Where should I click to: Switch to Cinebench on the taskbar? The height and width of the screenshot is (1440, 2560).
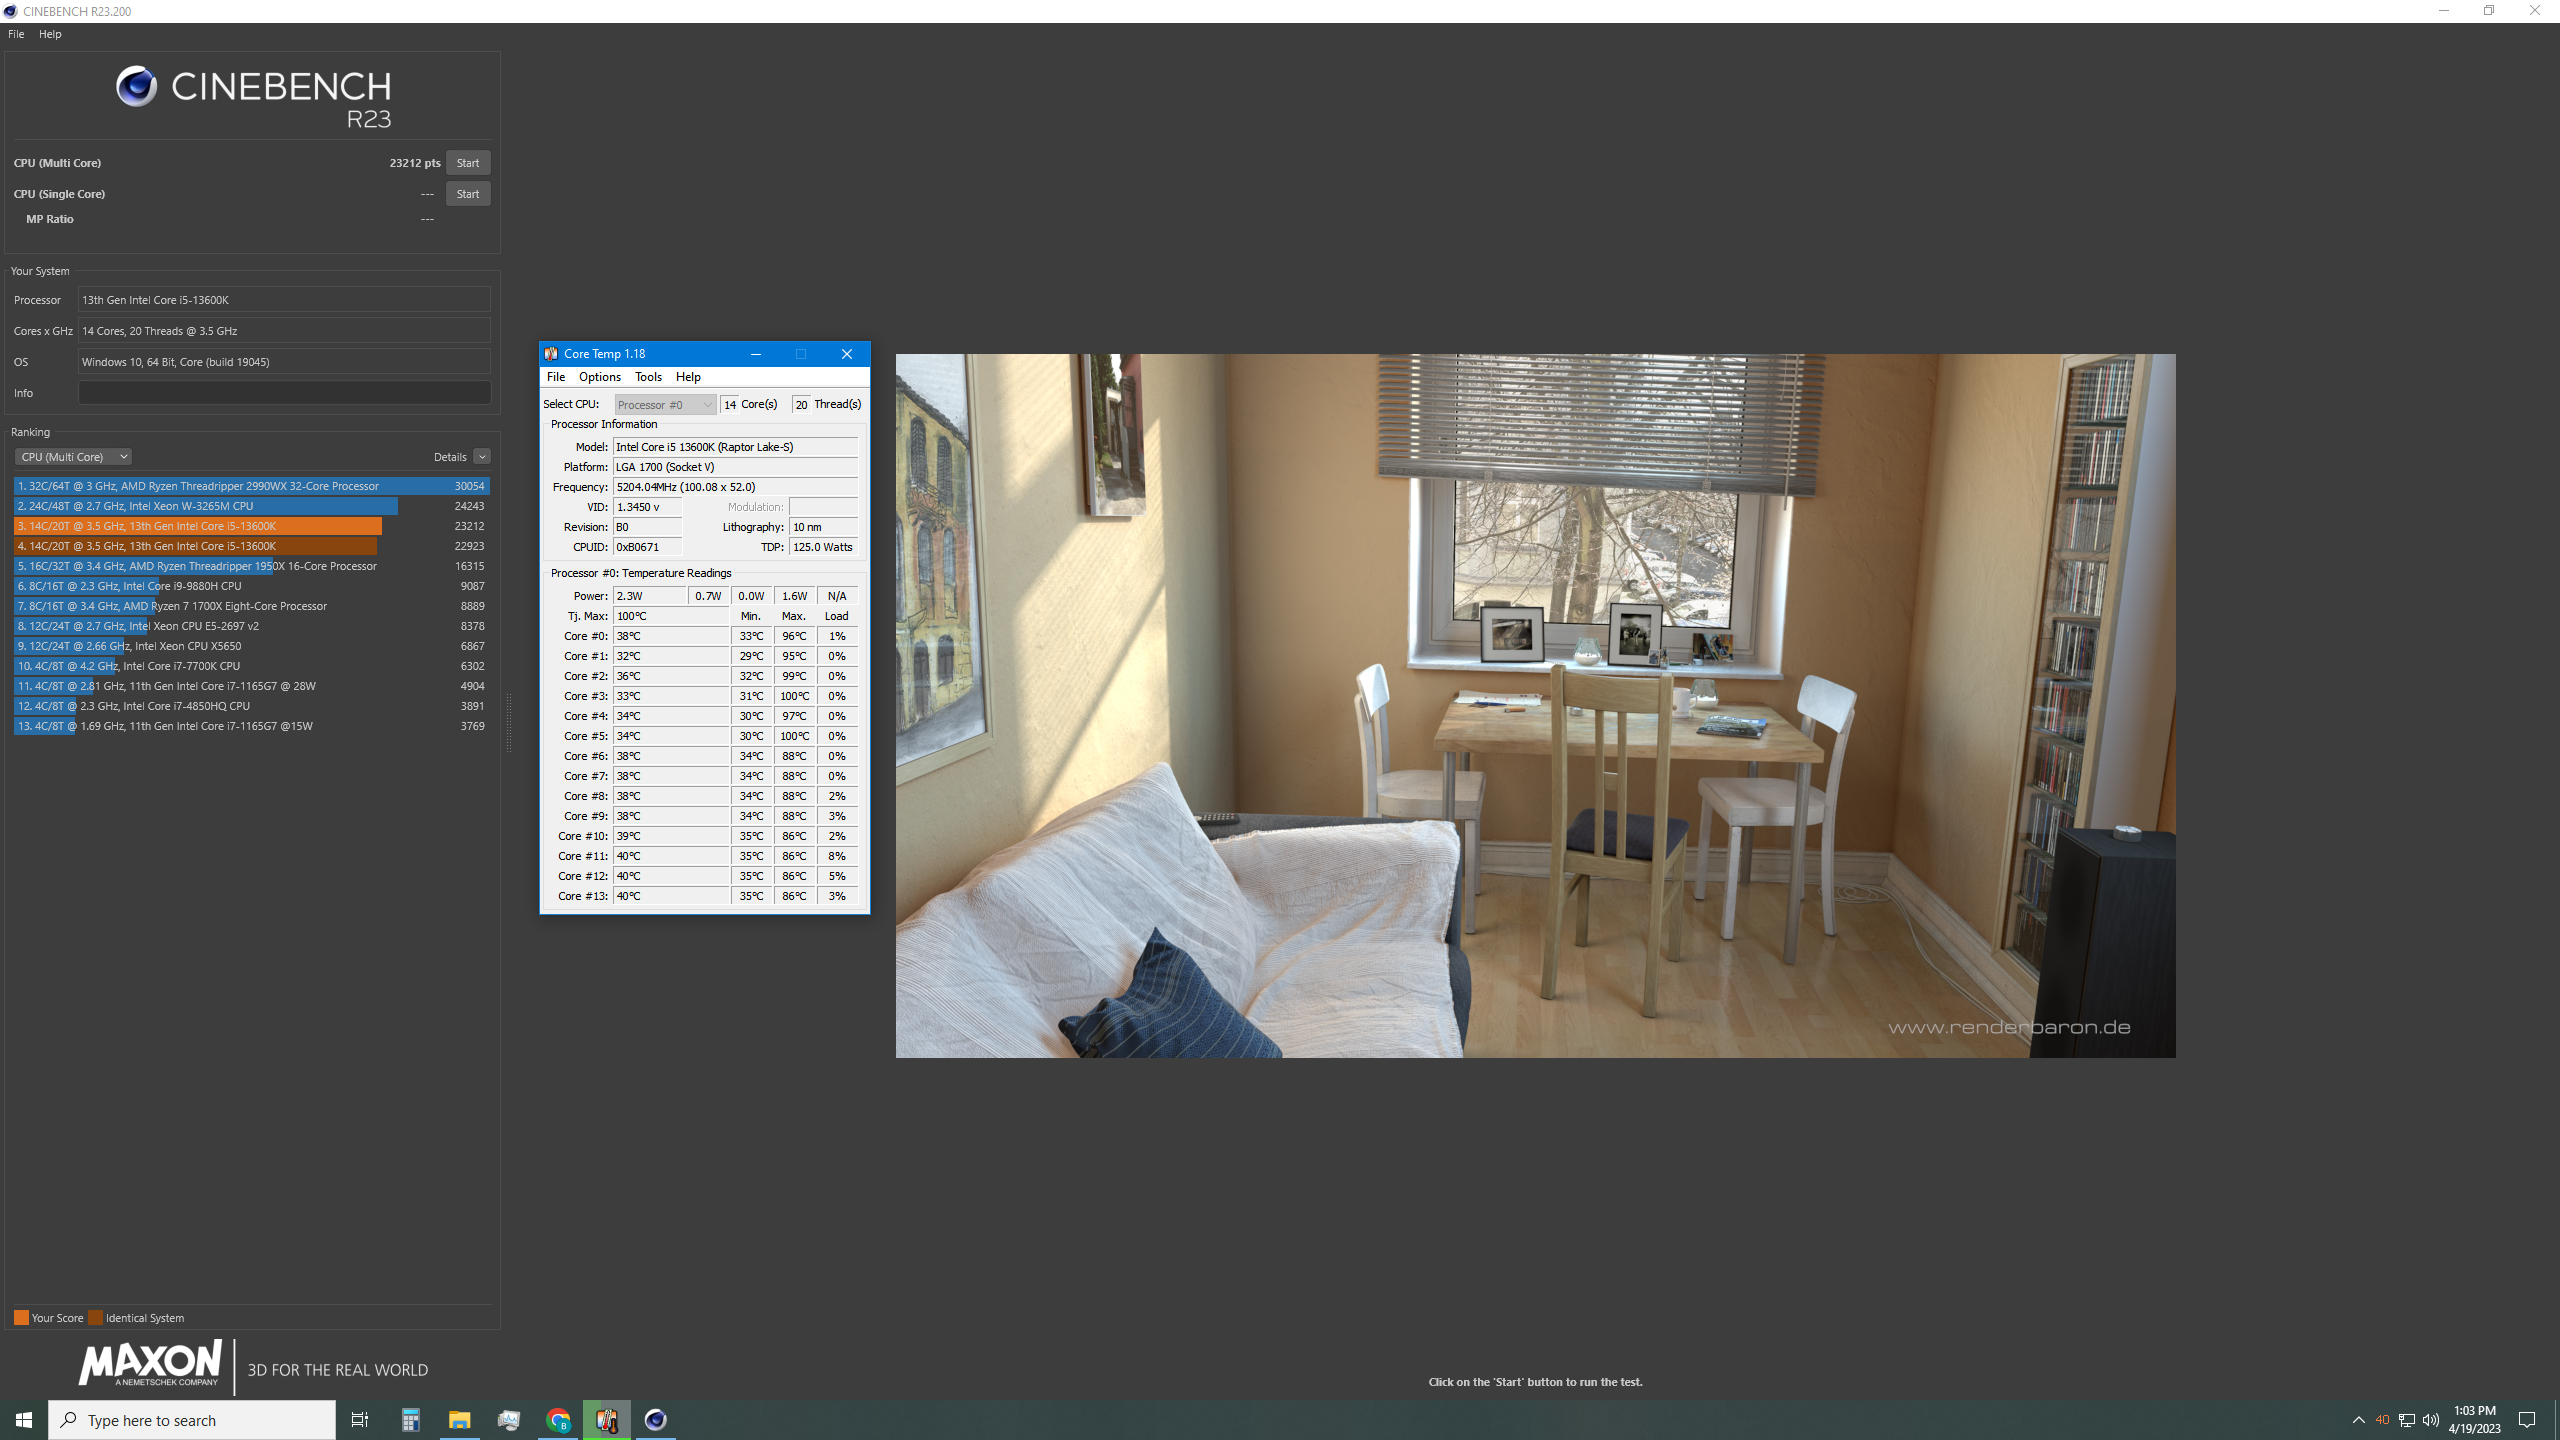click(656, 1420)
